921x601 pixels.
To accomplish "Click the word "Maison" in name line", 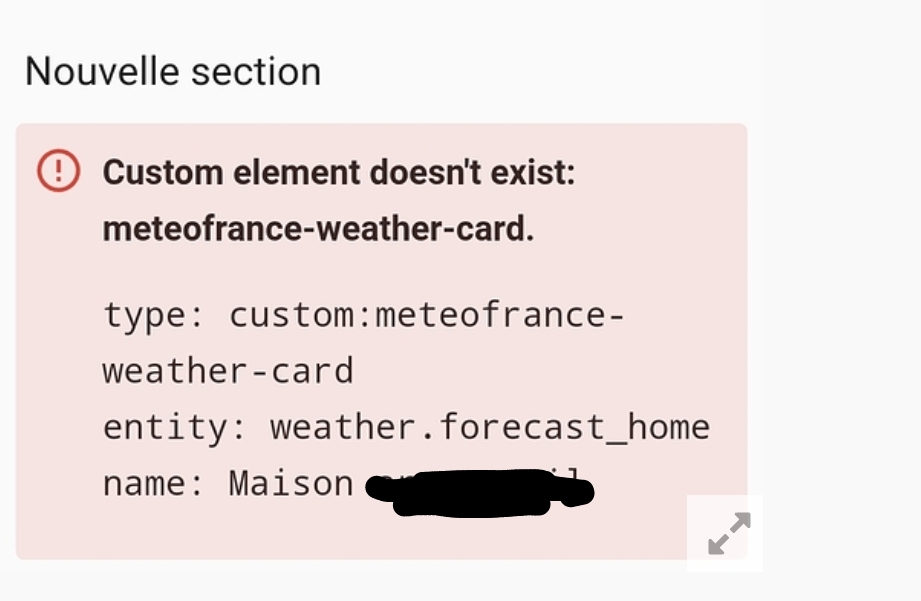I will tap(291, 484).
